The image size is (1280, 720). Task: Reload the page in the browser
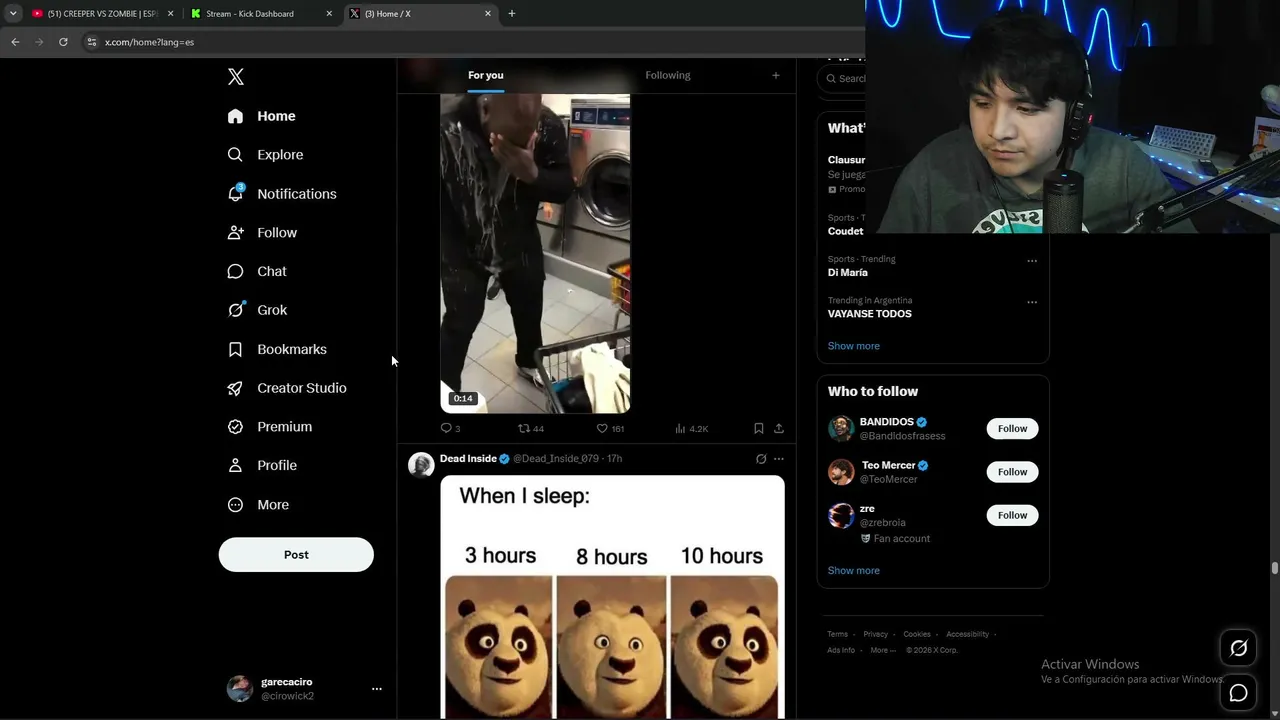[x=63, y=42]
